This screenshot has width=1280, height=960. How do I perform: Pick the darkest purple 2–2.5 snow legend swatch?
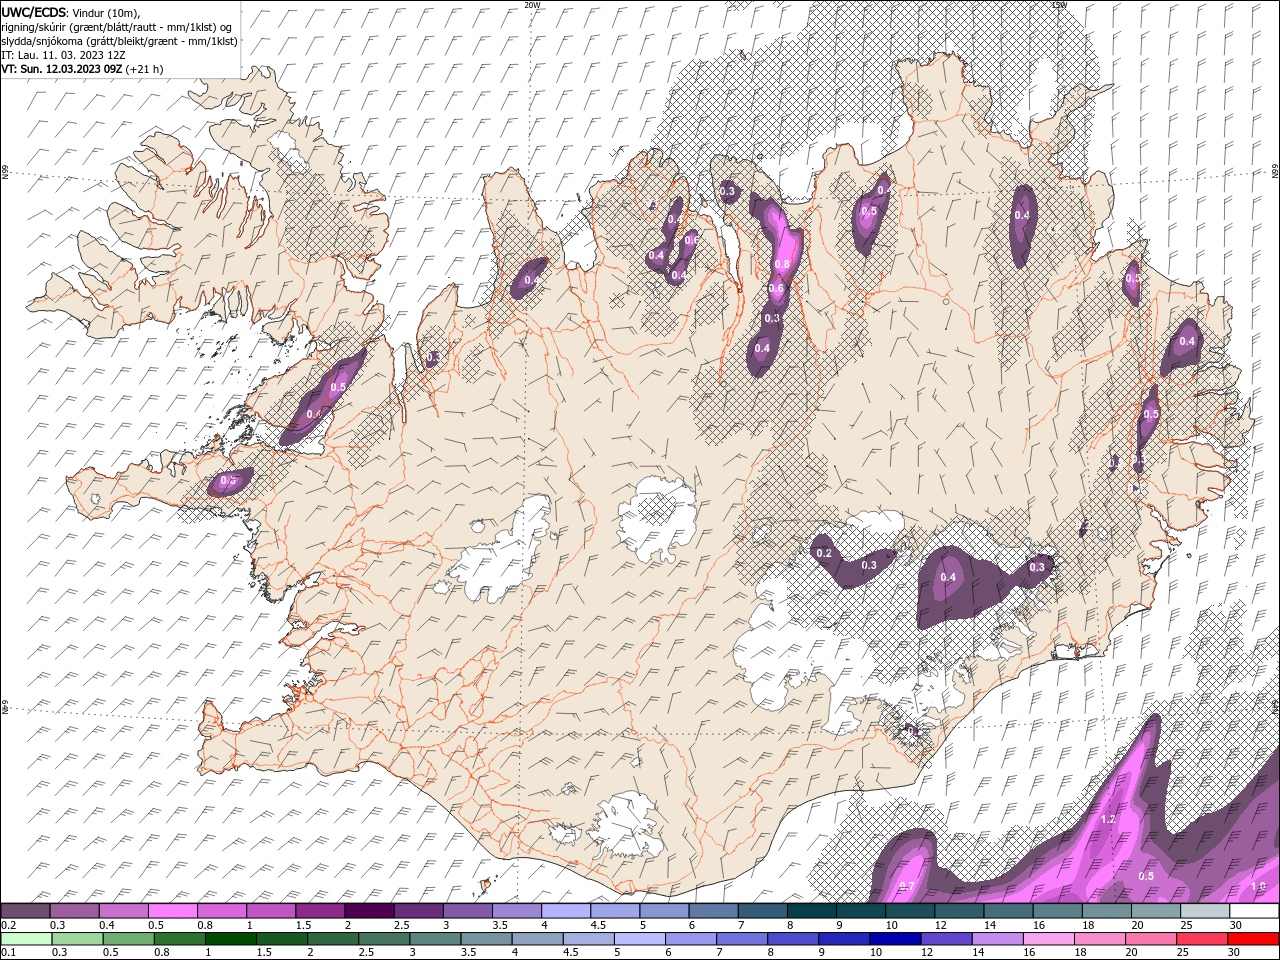pos(369,911)
